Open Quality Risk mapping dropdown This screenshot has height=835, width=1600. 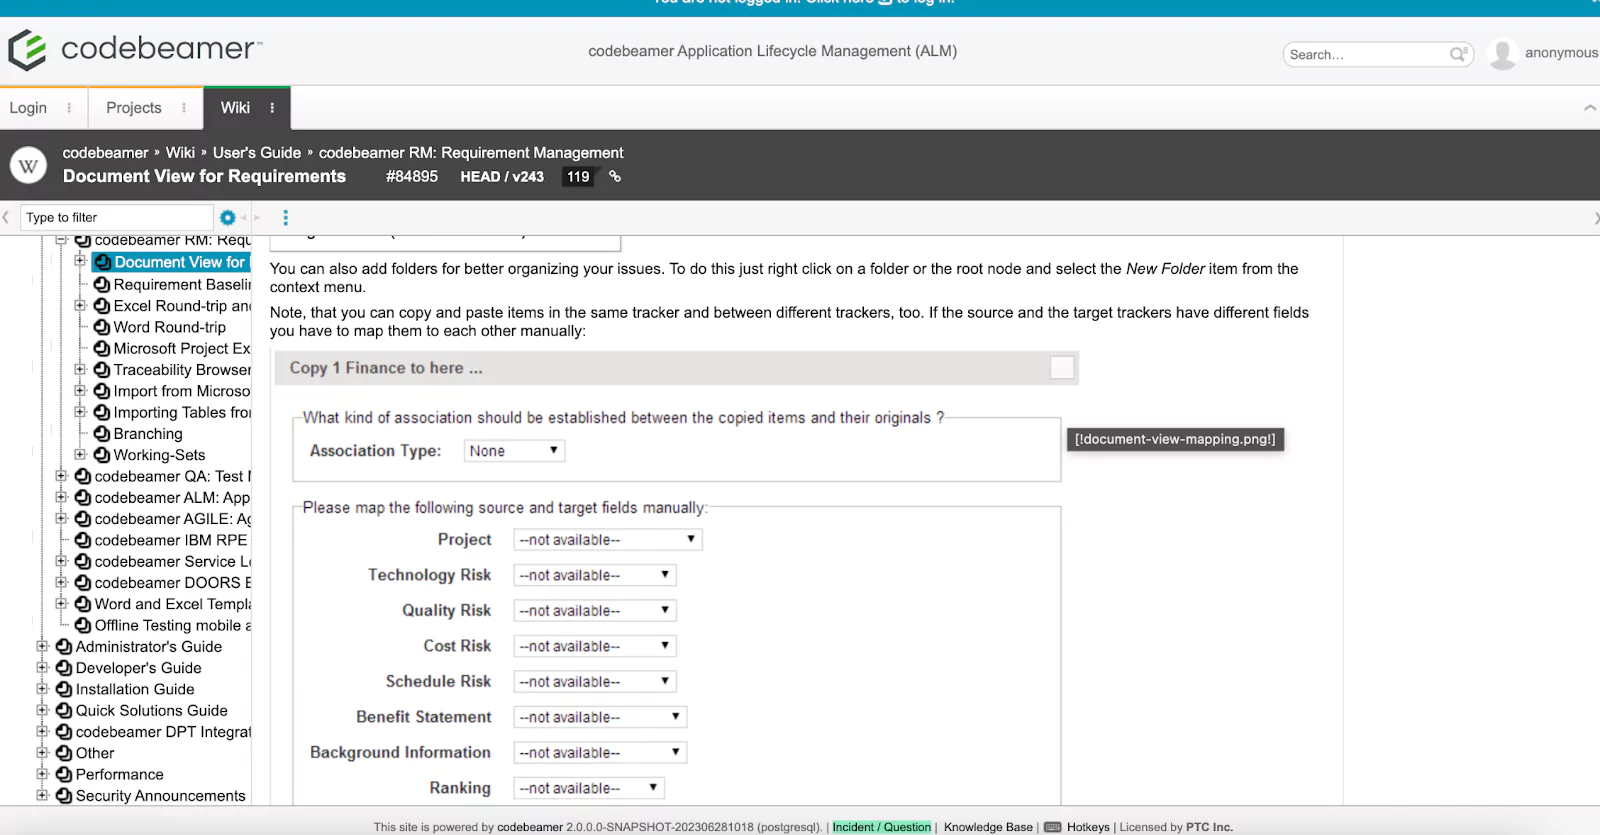pyautogui.click(x=595, y=610)
